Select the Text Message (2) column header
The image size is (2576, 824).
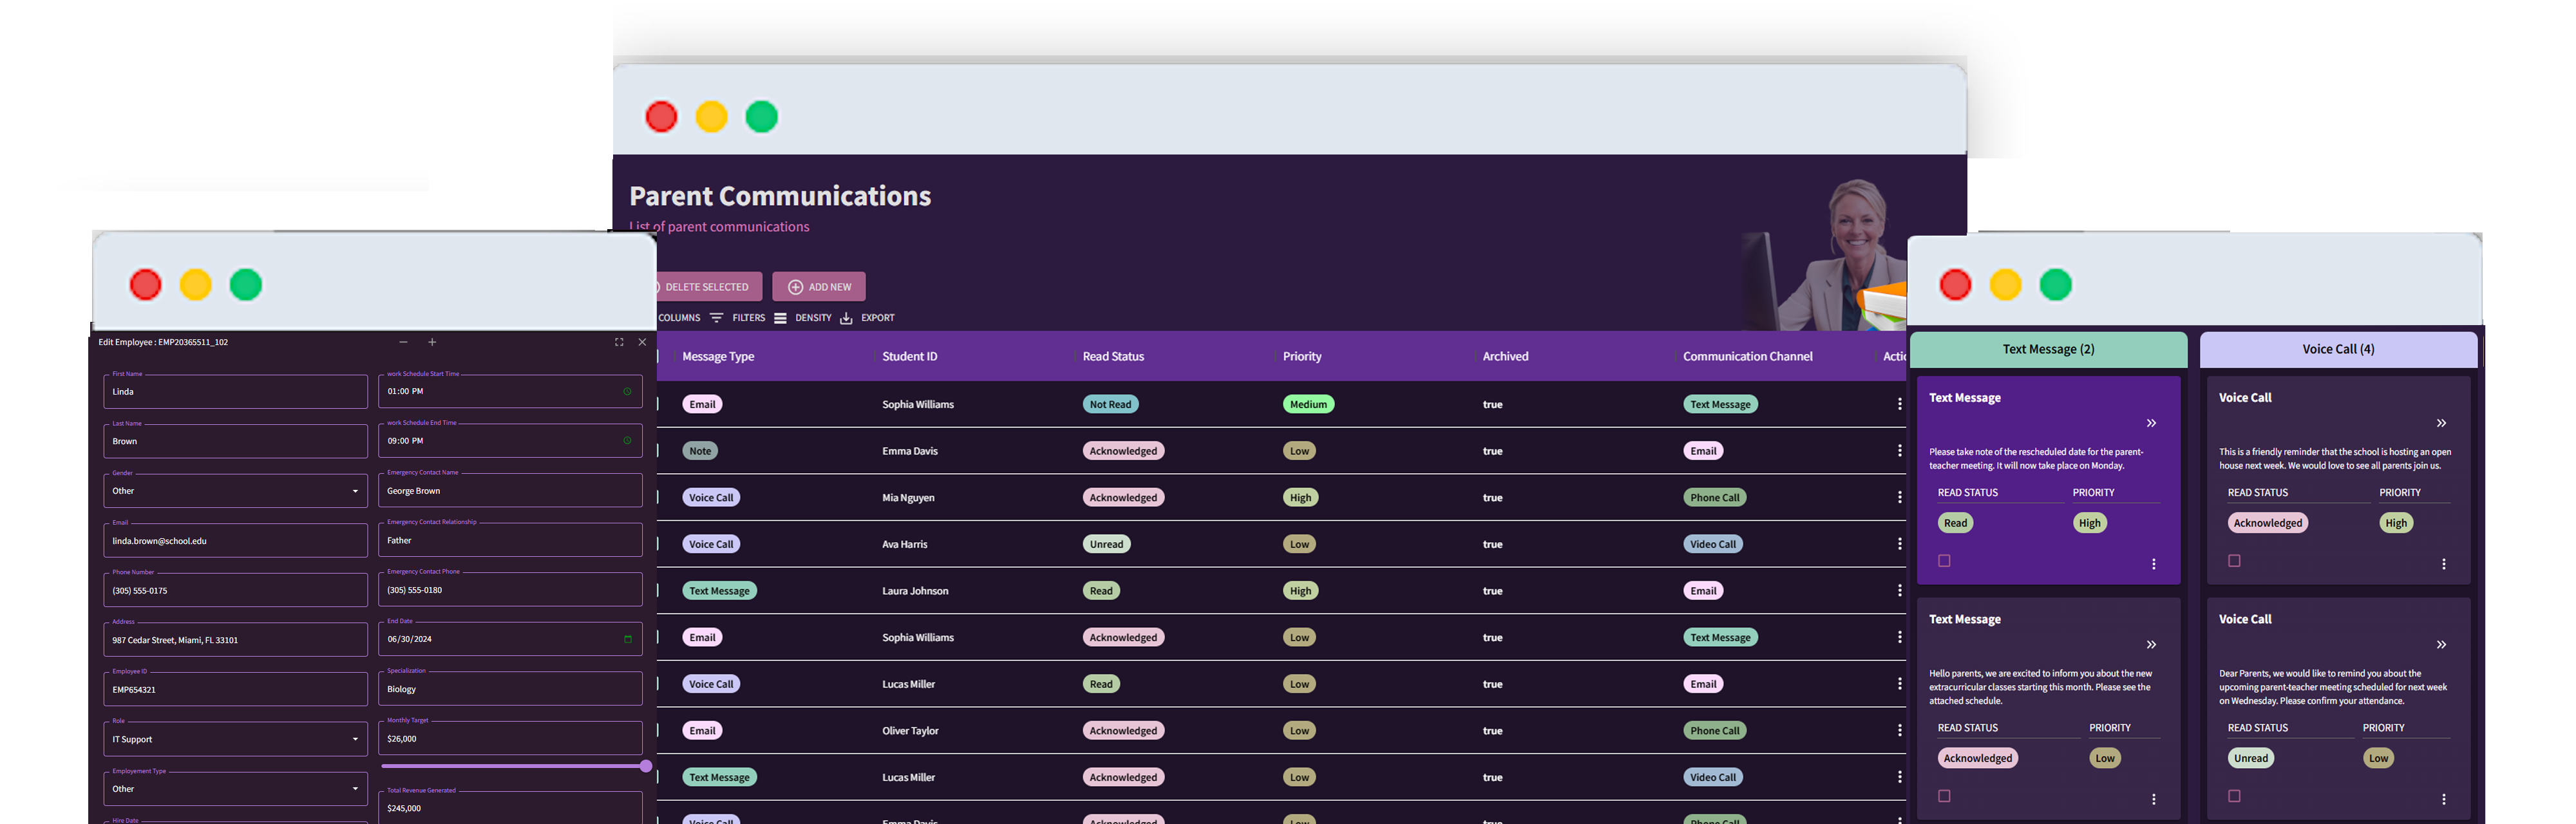coord(2048,349)
